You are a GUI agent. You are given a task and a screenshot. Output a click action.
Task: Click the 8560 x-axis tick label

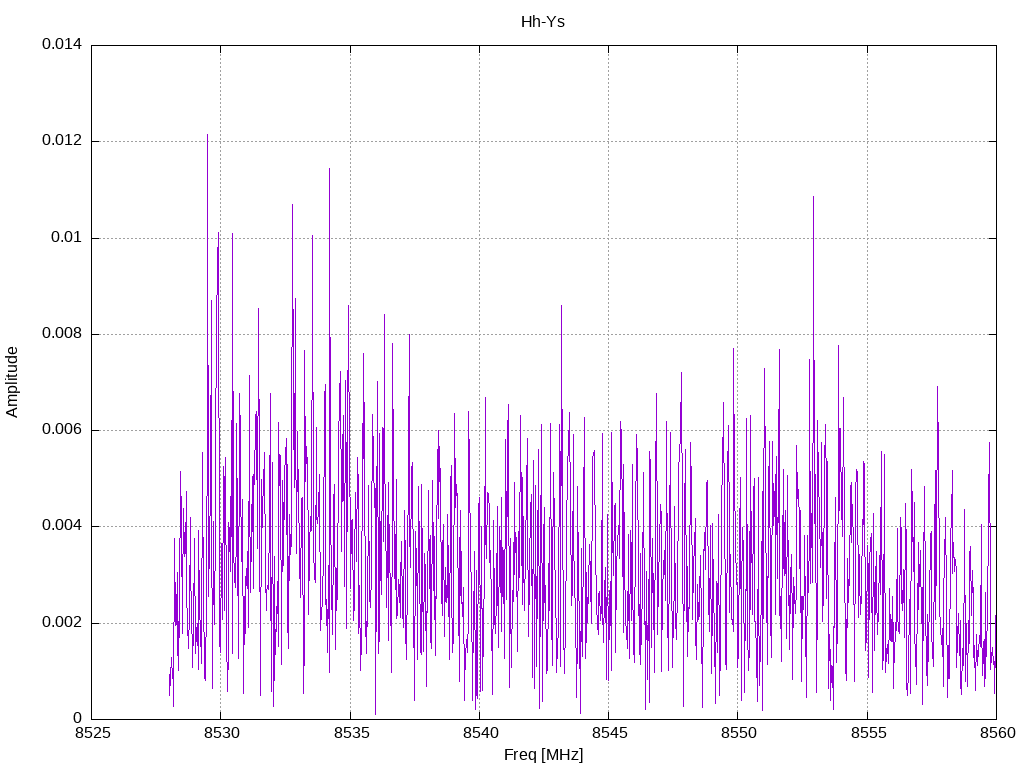pyautogui.click(x=996, y=733)
